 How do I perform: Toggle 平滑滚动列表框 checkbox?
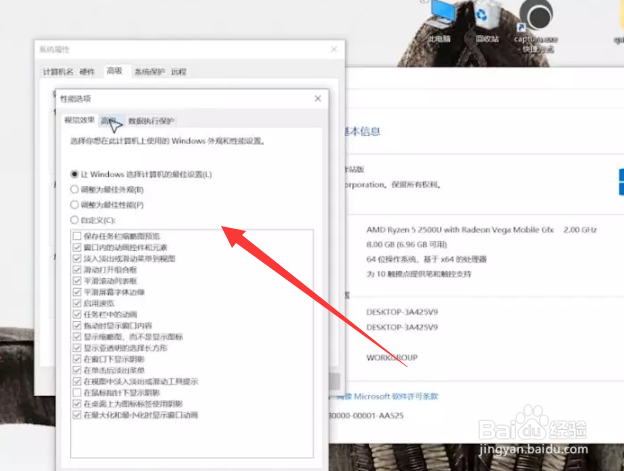pyautogui.click(x=77, y=281)
